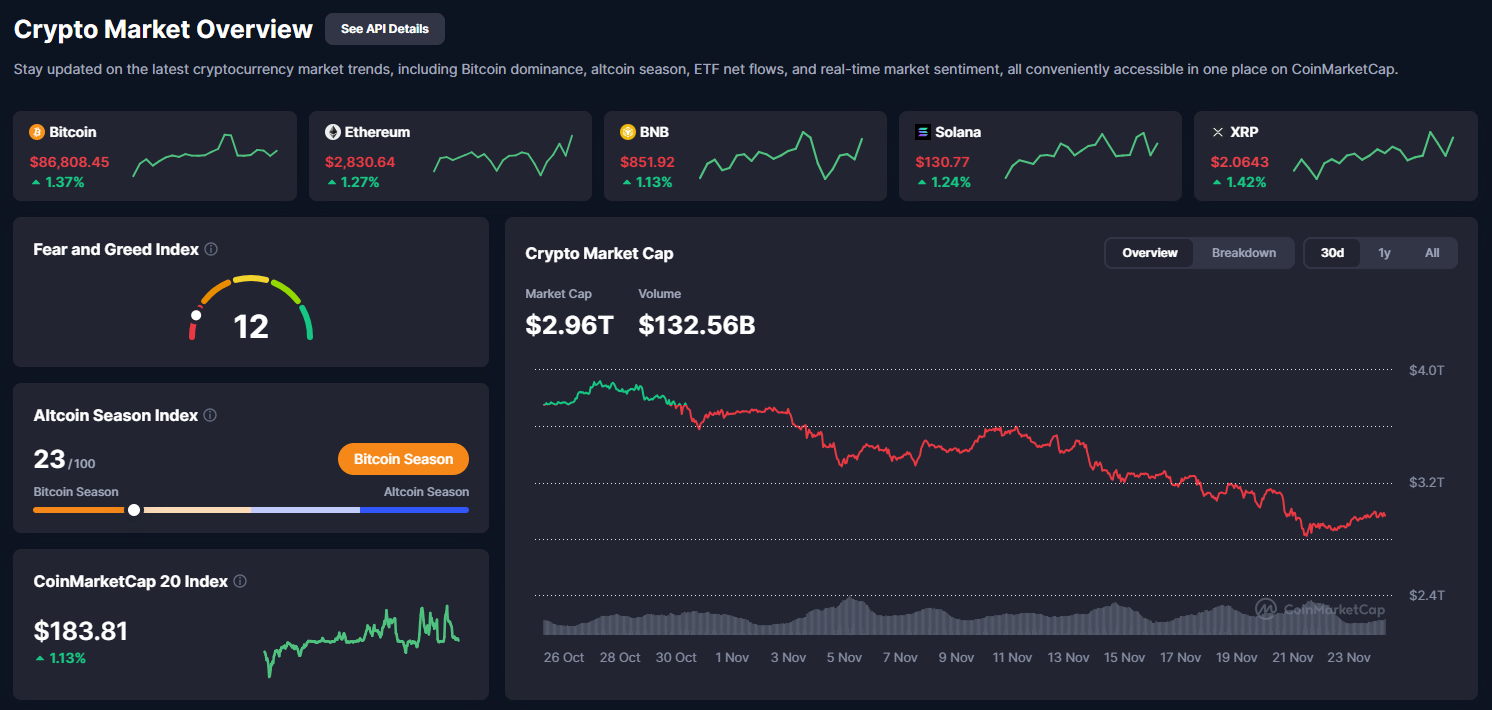1492x710 pixels.
Task: Select the 1y time range
Action: (x=1384, y=253)
